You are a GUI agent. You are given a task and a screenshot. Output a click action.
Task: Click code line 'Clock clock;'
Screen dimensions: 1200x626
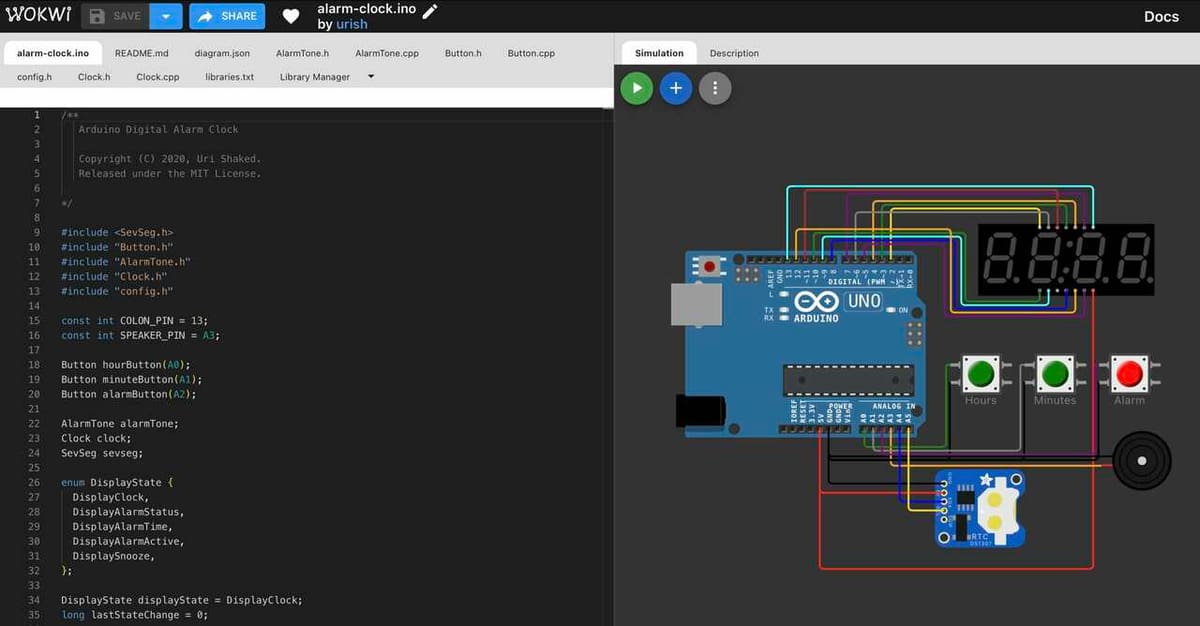click(96, 438)
